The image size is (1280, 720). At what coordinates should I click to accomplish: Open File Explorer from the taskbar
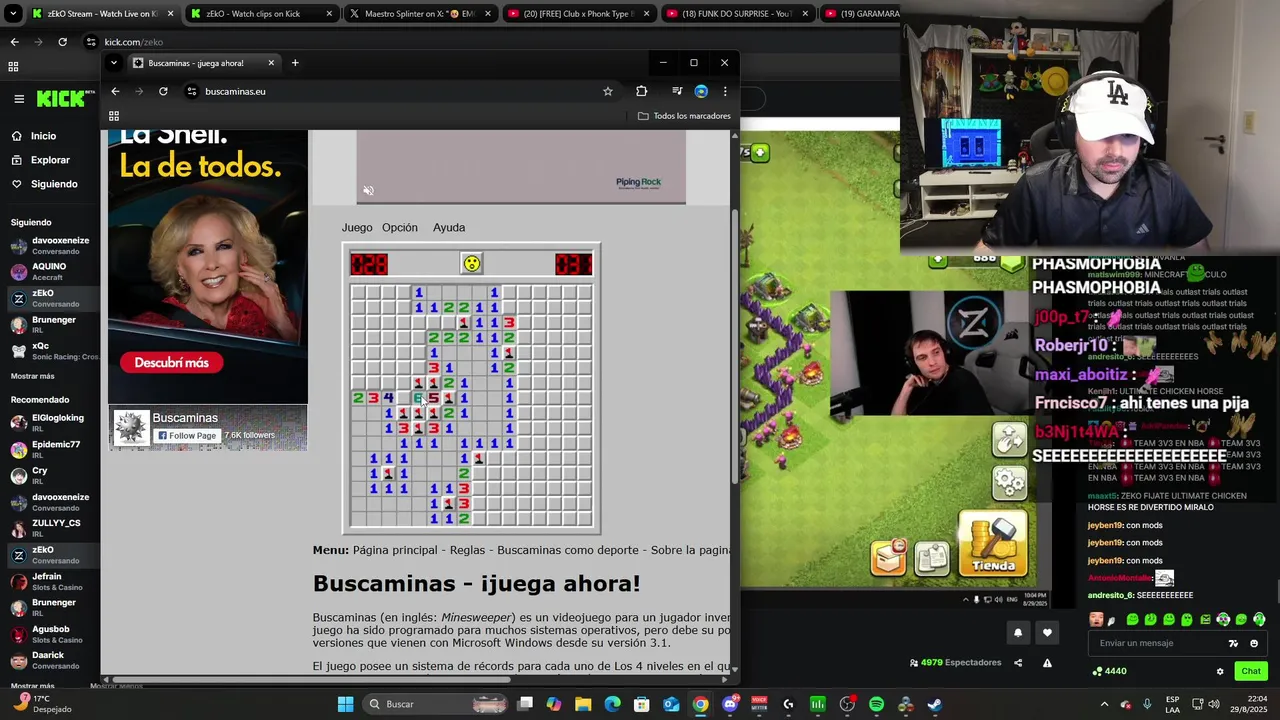583,704
